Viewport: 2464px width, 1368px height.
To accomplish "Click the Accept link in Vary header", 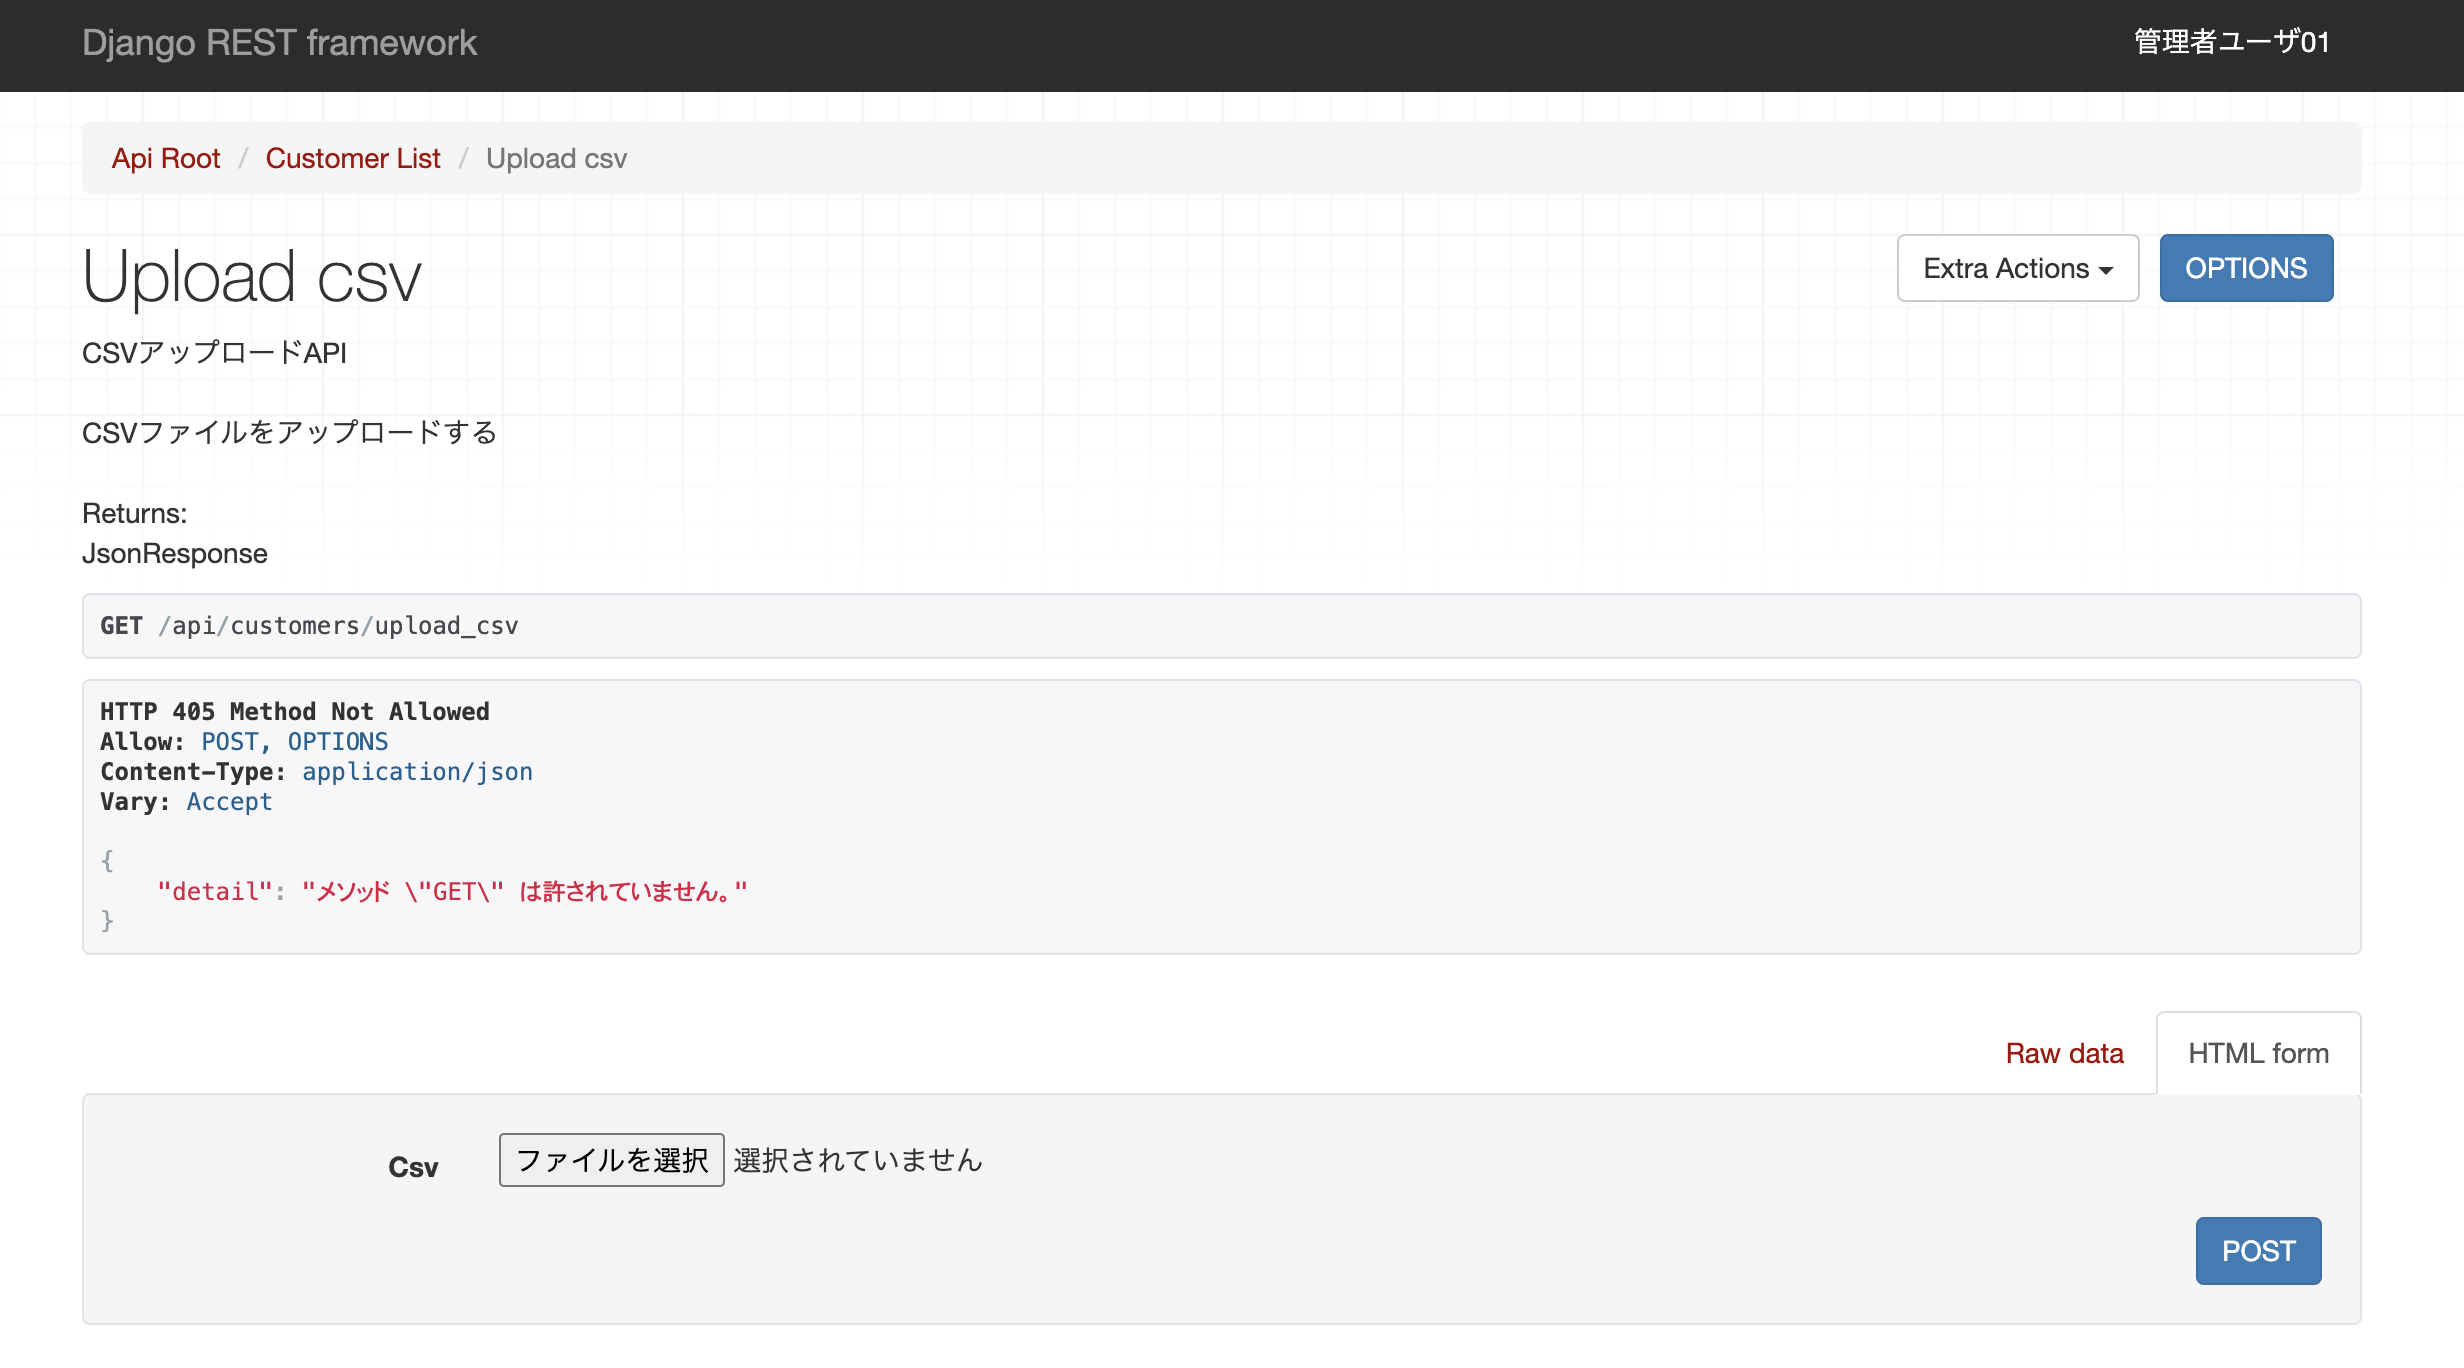I will point(229,801).
